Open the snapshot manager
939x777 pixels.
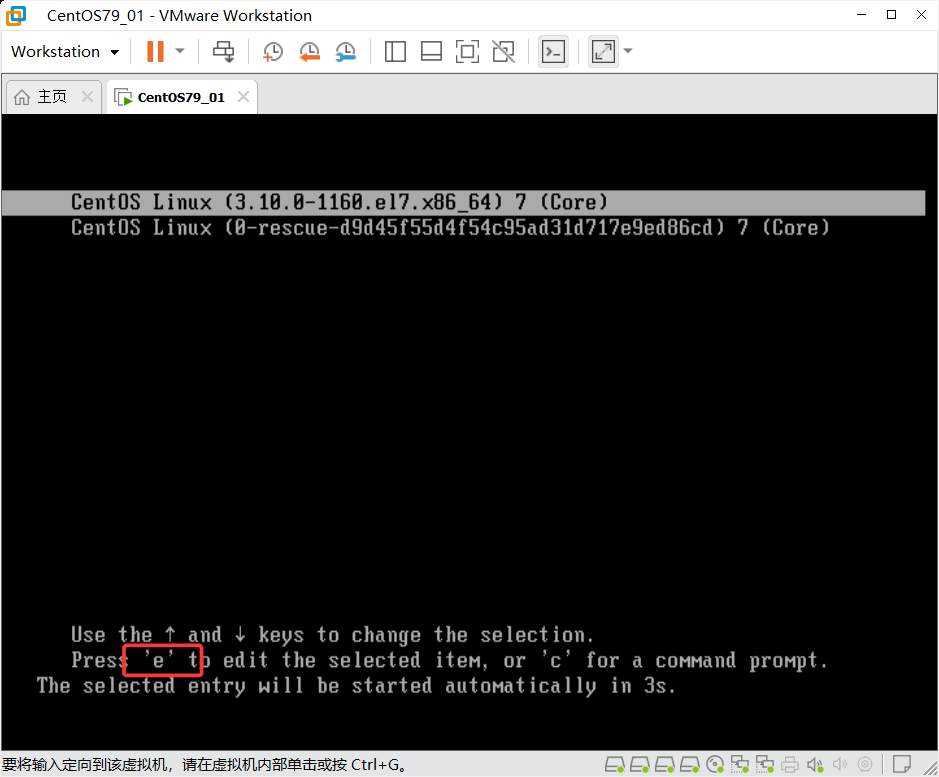[x=346, y=52]
